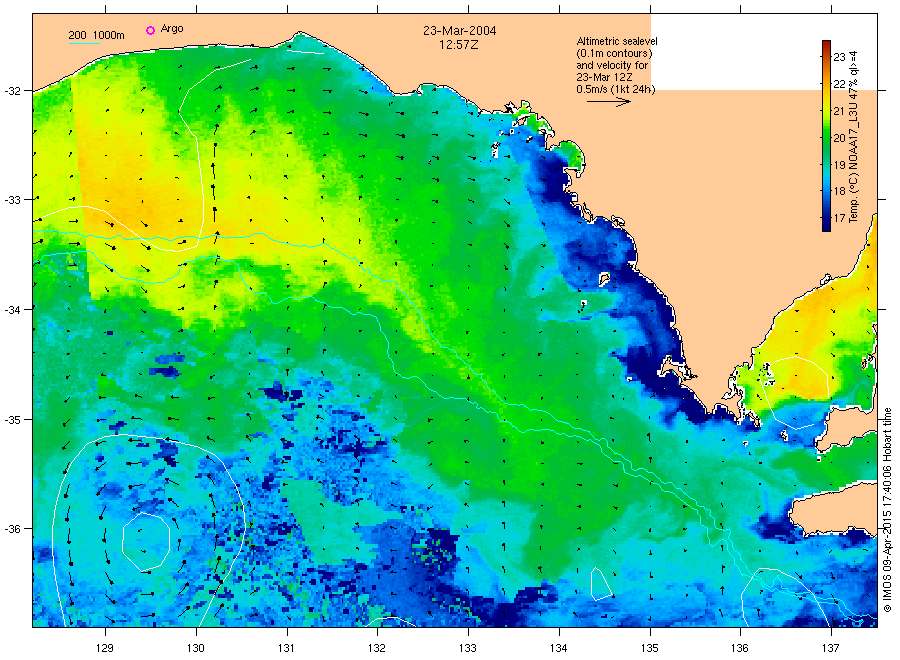The width and height of the screenshot is (900, 660).
Task: Click the 21 value on color bar
Action: click(839, 111)
